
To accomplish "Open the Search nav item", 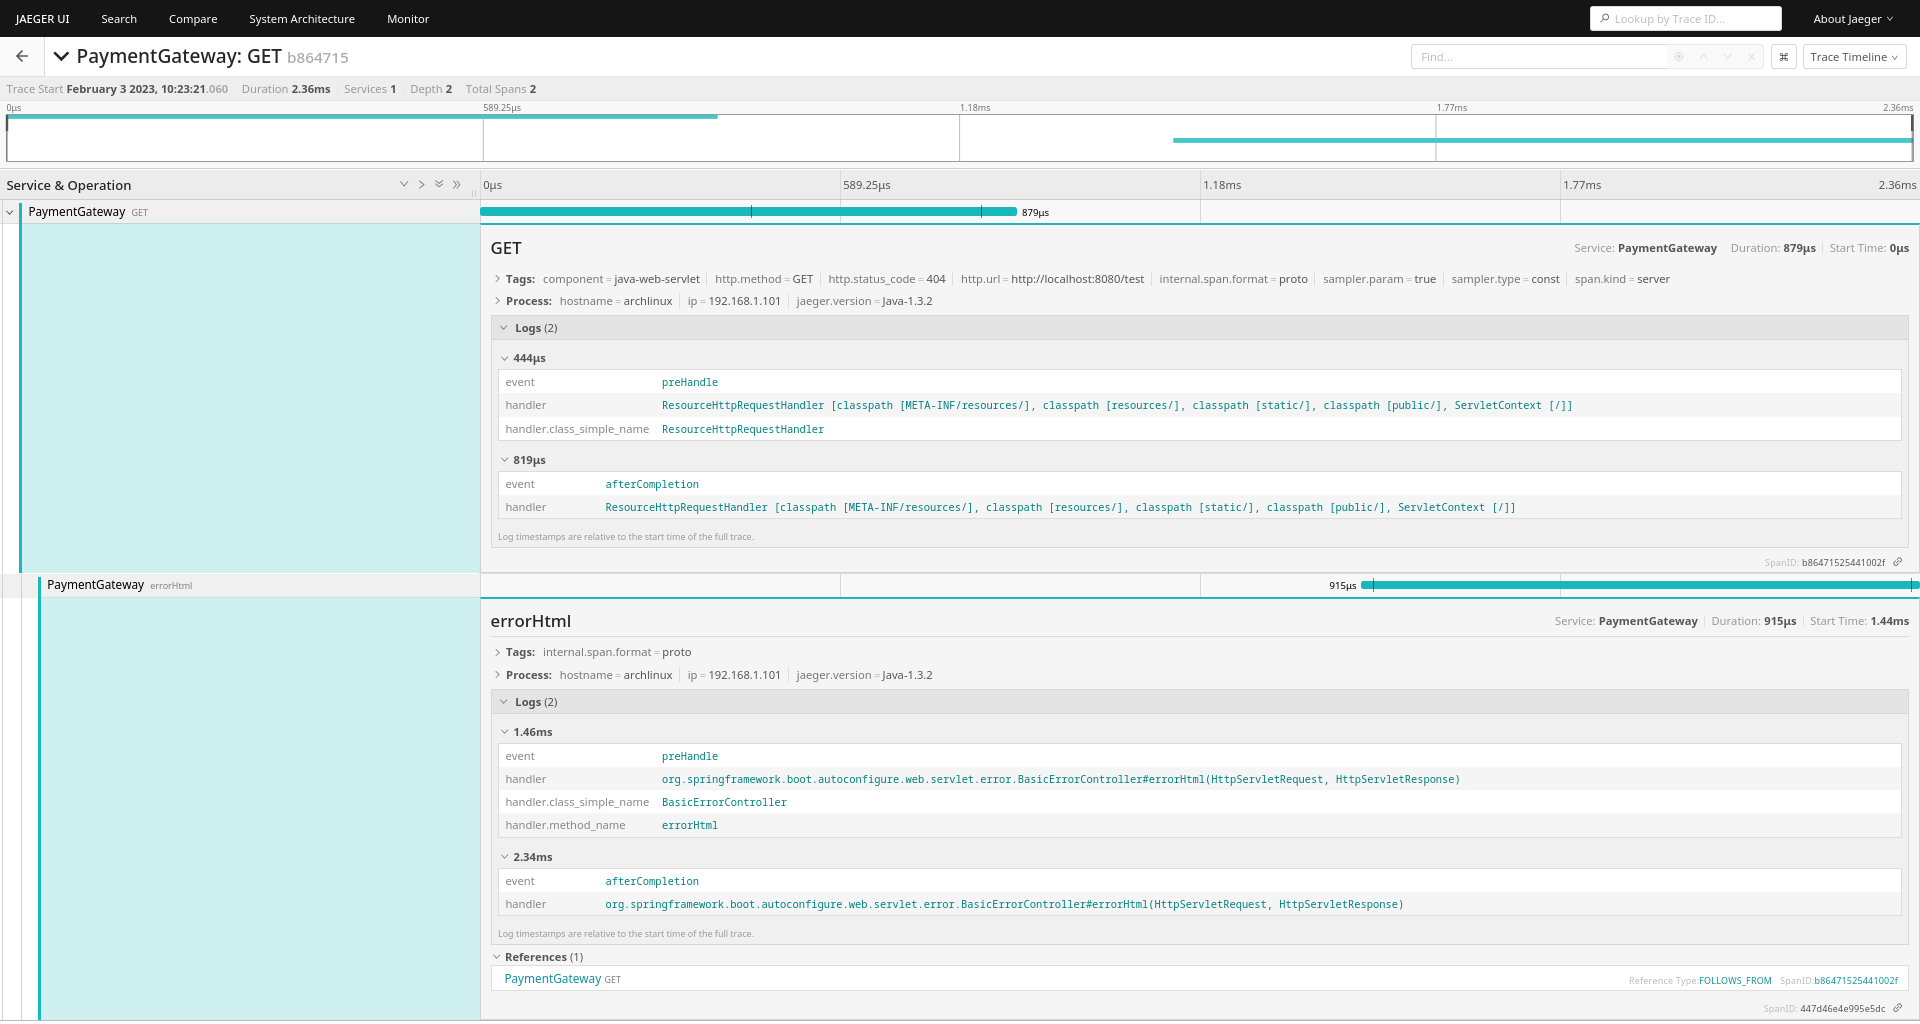I will point(119,19).
